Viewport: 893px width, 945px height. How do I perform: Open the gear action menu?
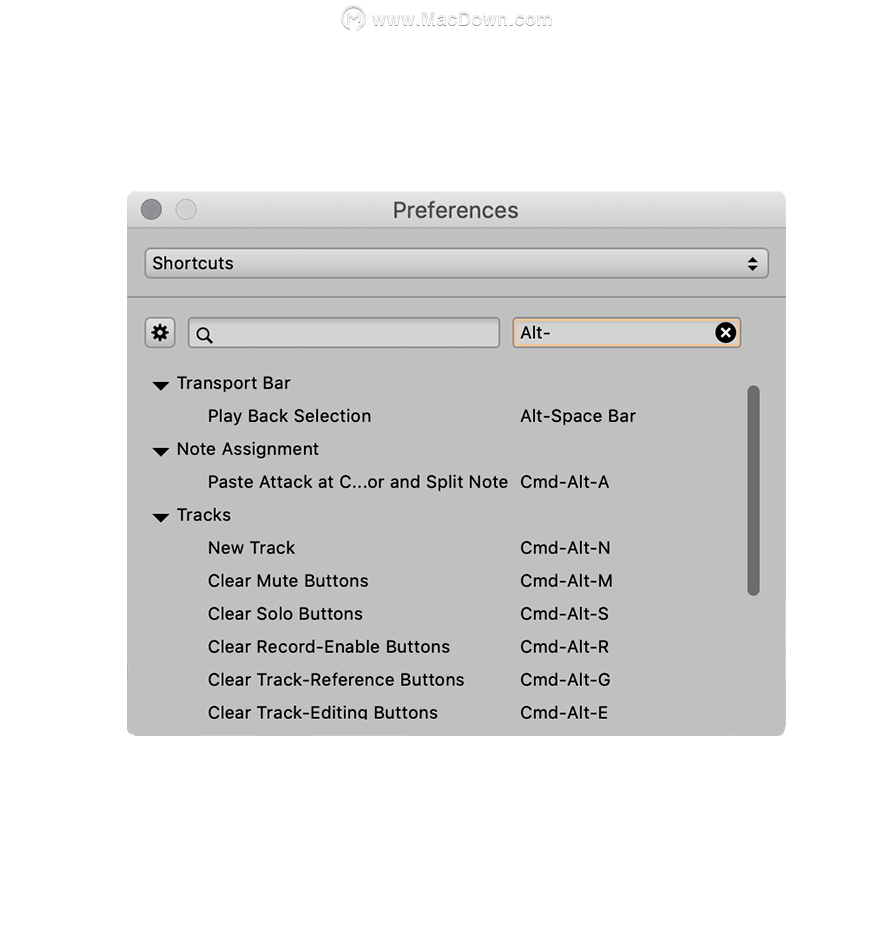(159, 332)
